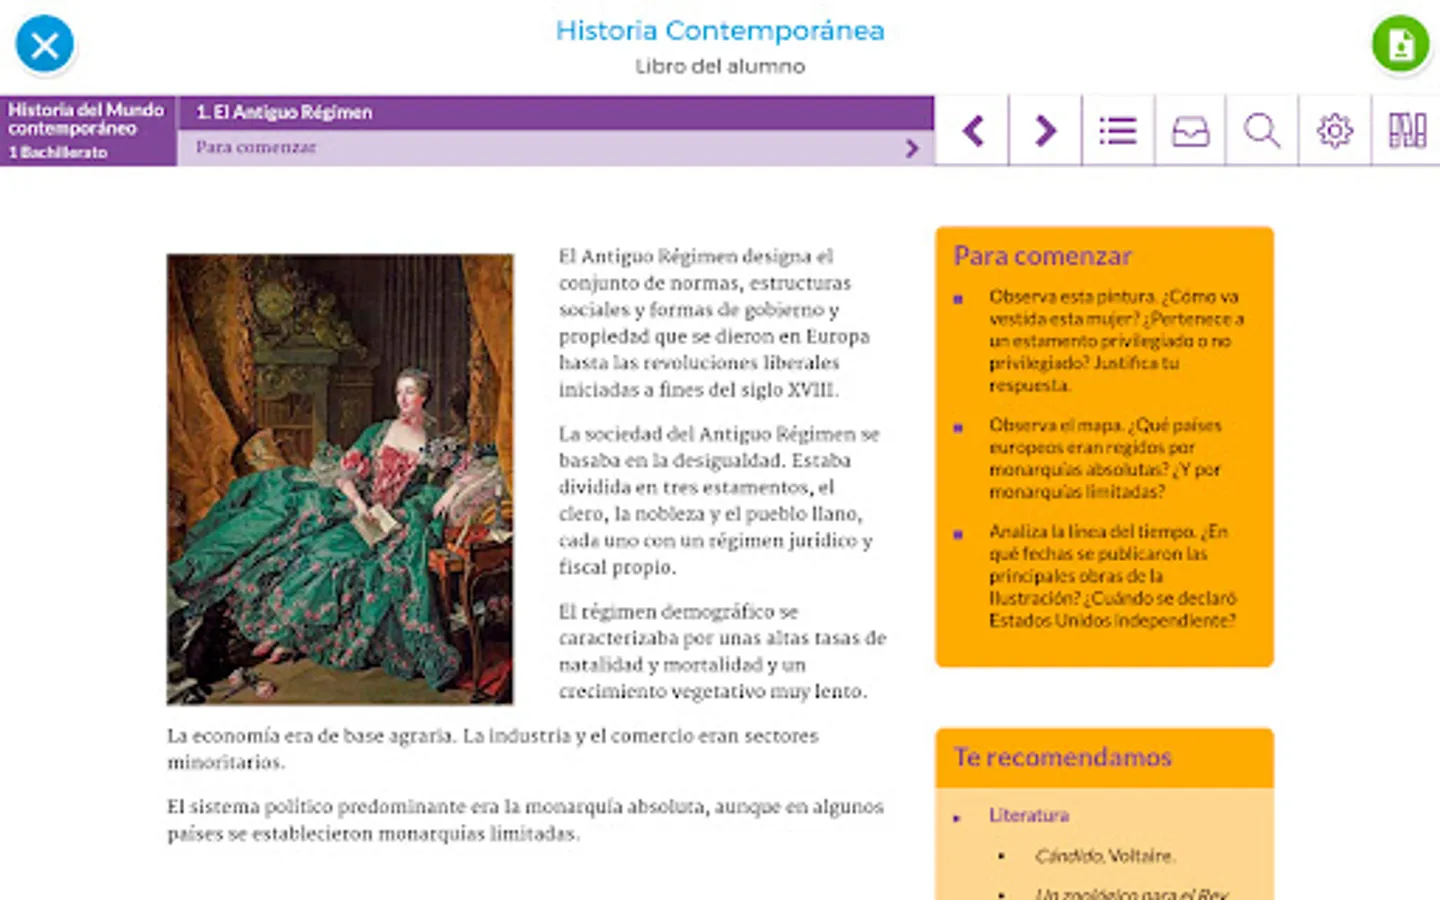Click paragraph starting 'El sistema político predominante'
Screen dimensions: 1440x900
pyautogui.click(x=525, y=819)
